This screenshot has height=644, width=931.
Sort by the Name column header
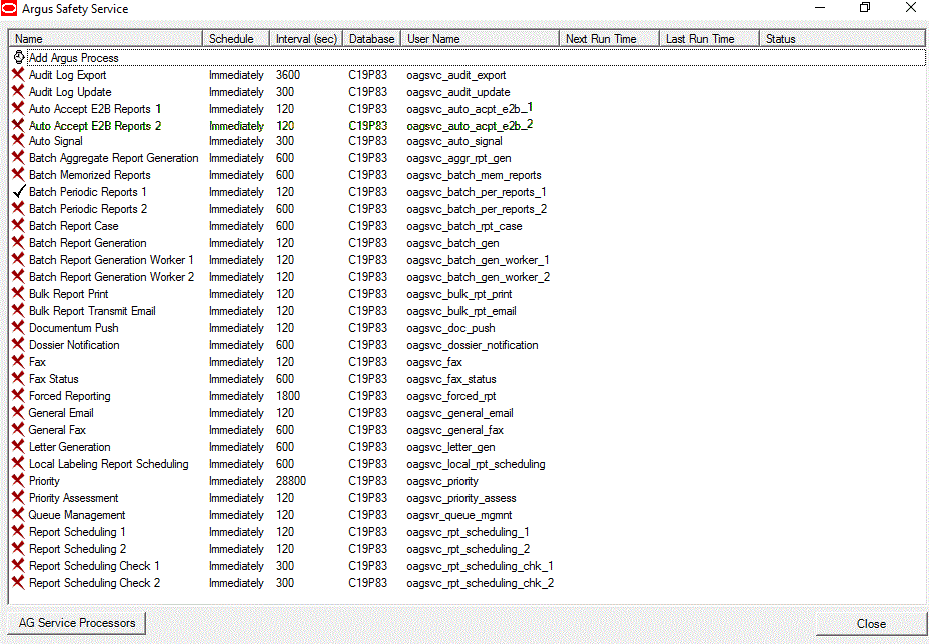(x=106, y=39)
